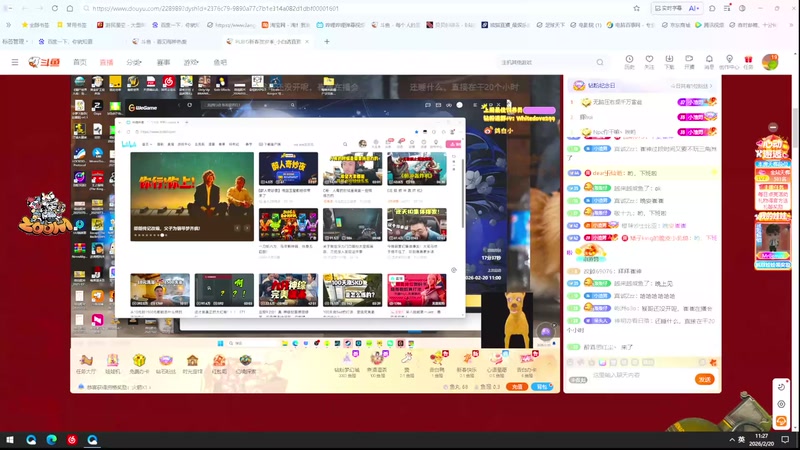
Task: Collapse the side promo with the minus button
Action: pos(773,127)
